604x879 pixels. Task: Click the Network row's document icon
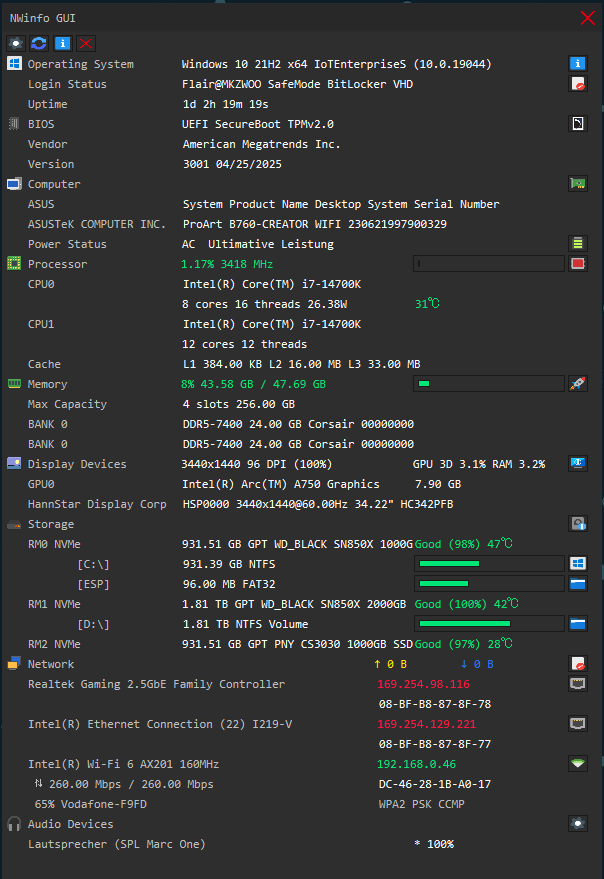click(578, 664)
